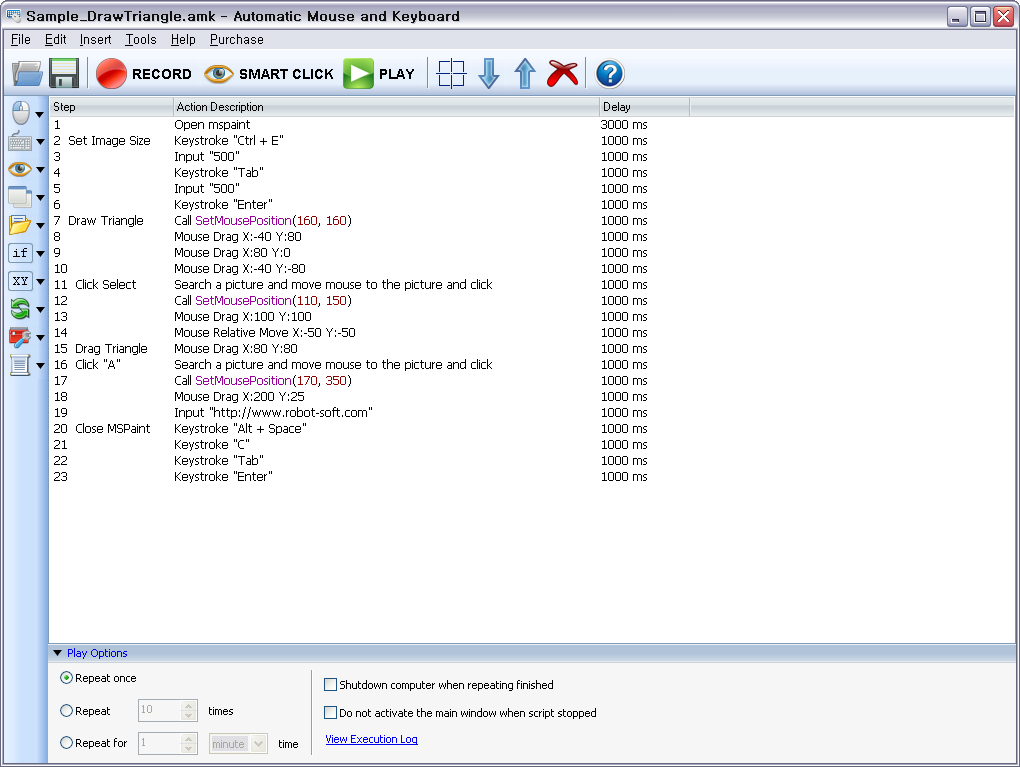Open the Help menu

pyautogui.click(x=183, y=40)
